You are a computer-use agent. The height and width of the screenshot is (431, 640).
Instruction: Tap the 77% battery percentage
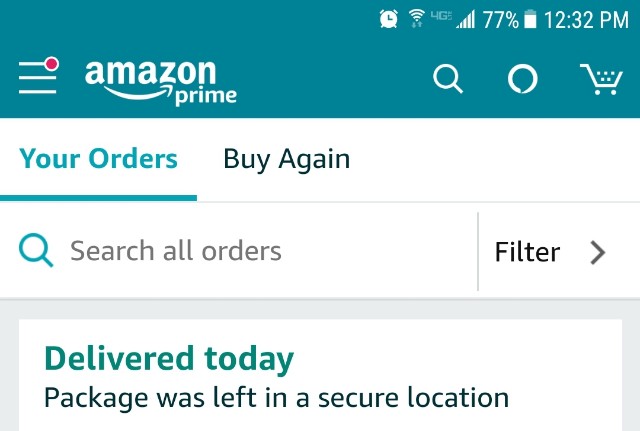point(500,20)
